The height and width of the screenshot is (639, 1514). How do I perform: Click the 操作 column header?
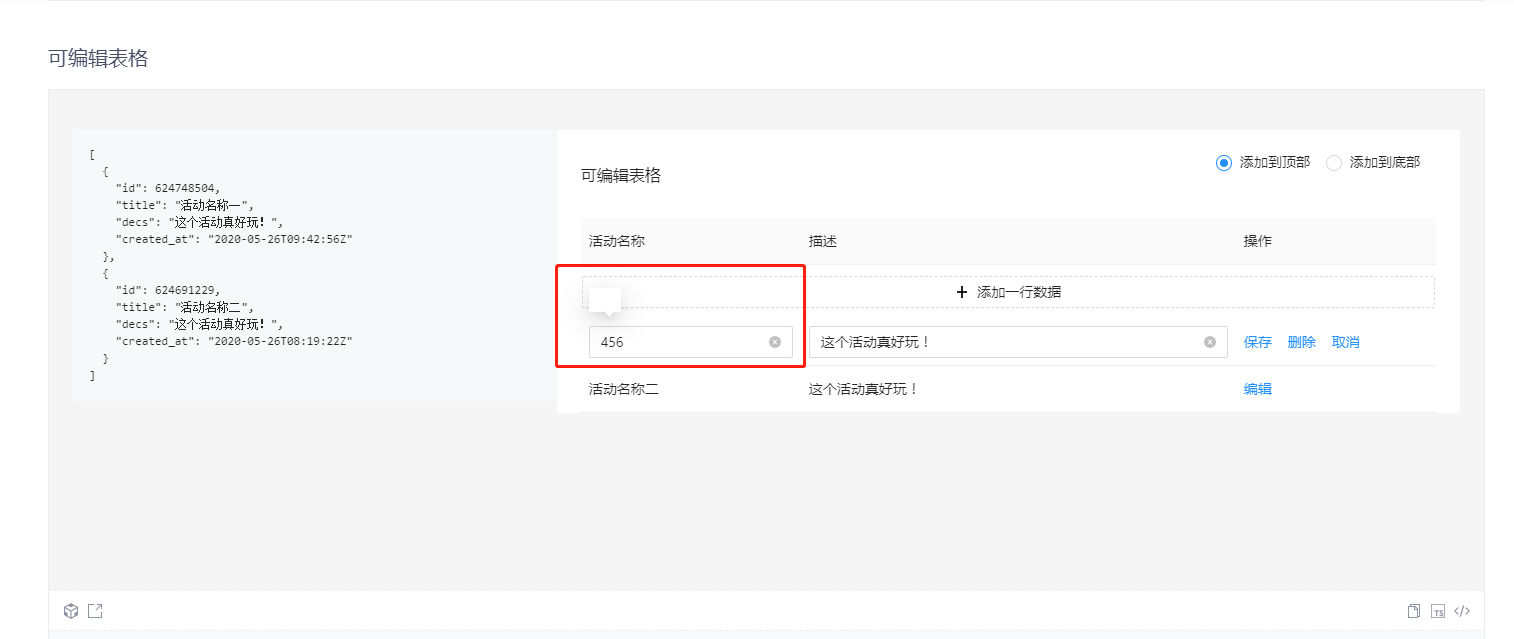coord(1258,242)
